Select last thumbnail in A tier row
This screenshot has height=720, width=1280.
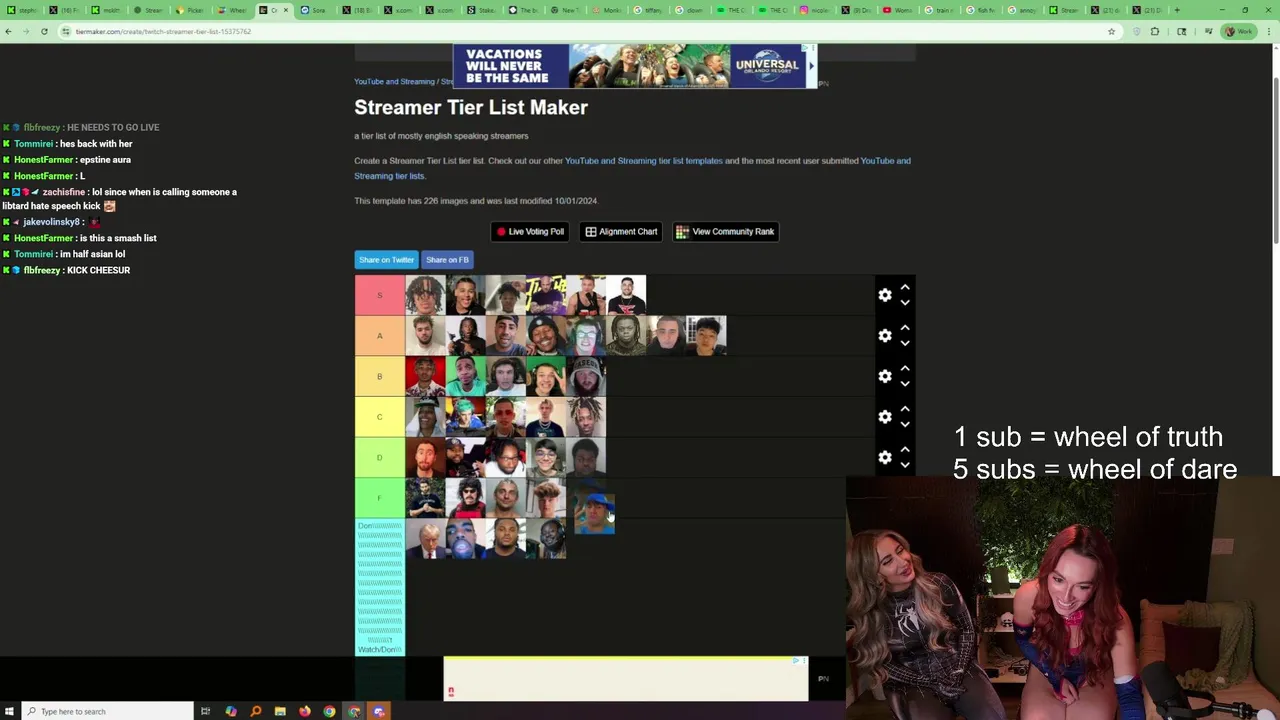tap(706, 336)
